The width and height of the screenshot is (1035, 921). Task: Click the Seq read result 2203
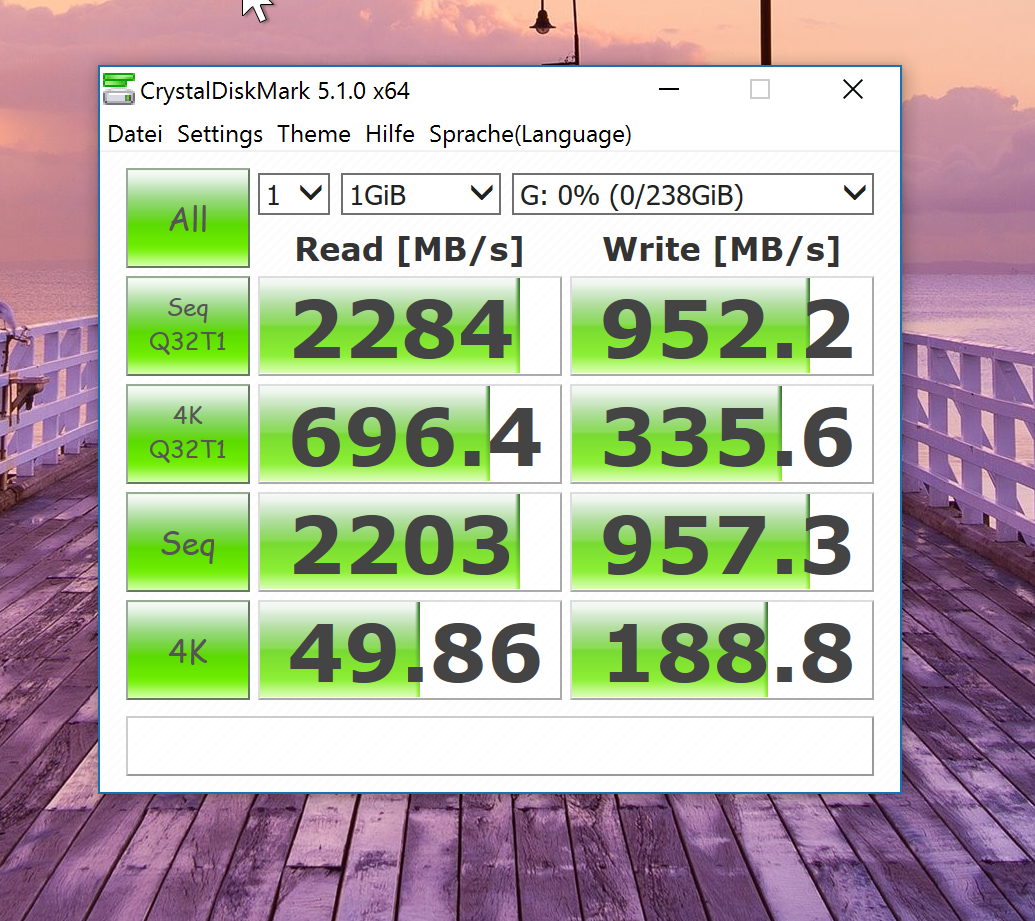(410, 542)
